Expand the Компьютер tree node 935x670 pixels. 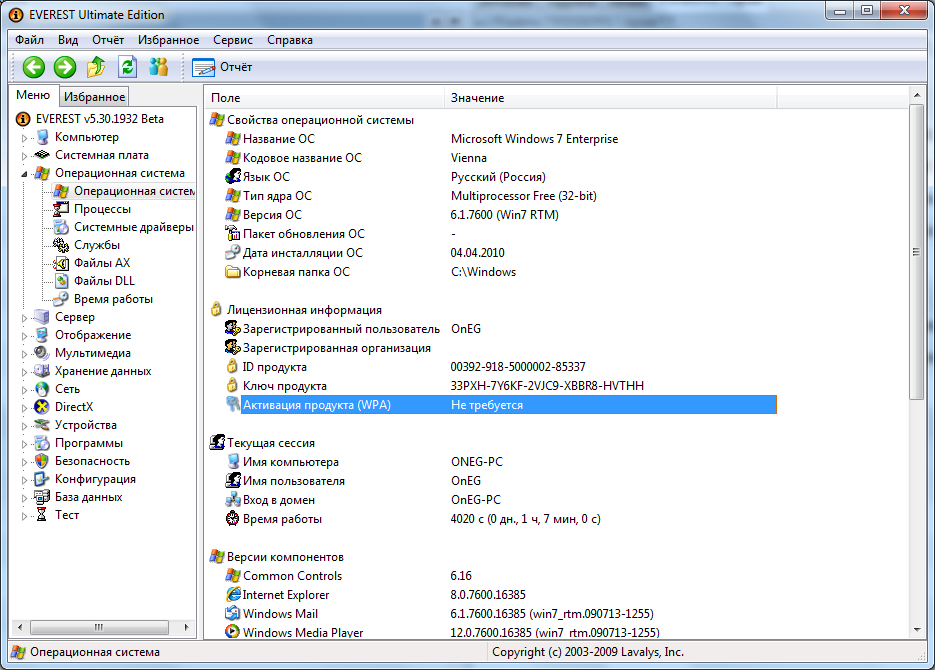pyautogui.click(x=24, y=138)
